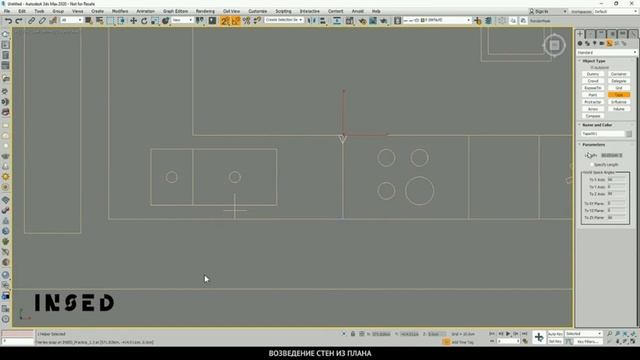This screenshot has width=640, height=360.
Task: Open the Modifiers menu
Action: click(x=120, y=11)
